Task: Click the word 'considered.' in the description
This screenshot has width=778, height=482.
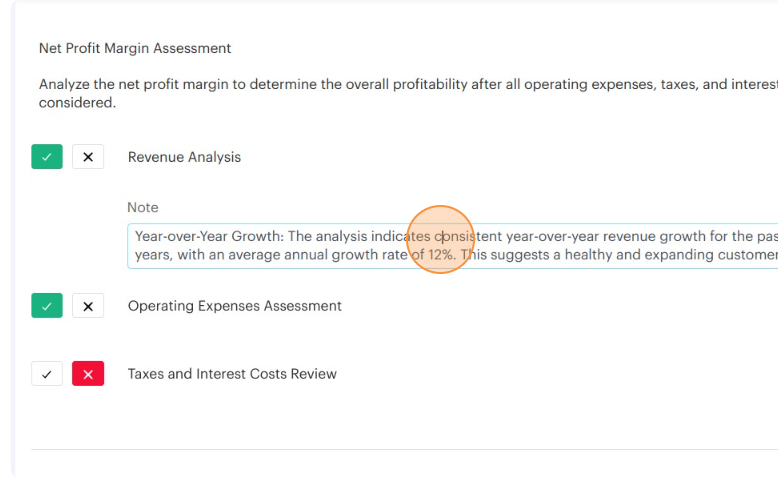Action: pos(77,102)
